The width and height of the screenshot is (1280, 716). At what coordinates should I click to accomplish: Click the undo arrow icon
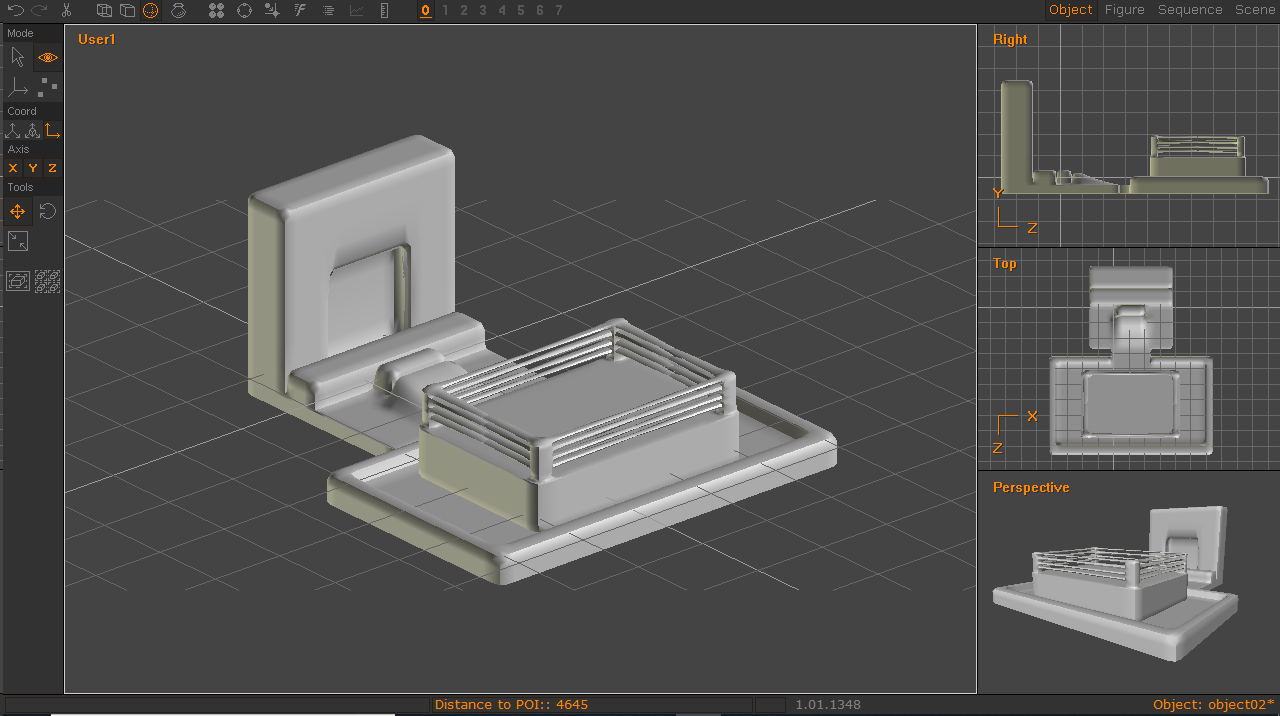point(15,10)
